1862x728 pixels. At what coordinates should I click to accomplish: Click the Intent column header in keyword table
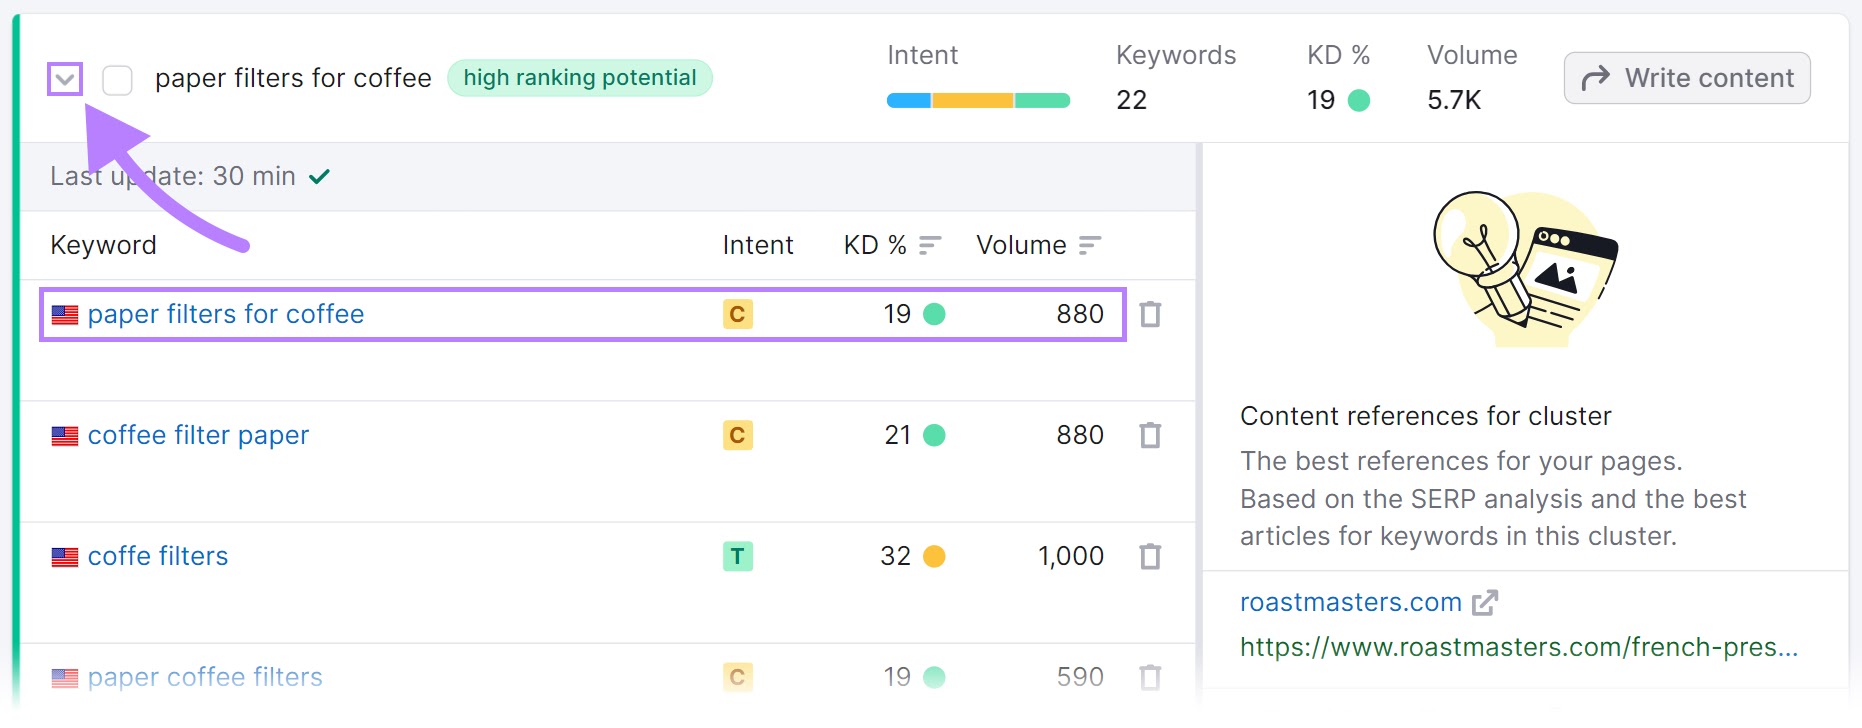(758, 245)
